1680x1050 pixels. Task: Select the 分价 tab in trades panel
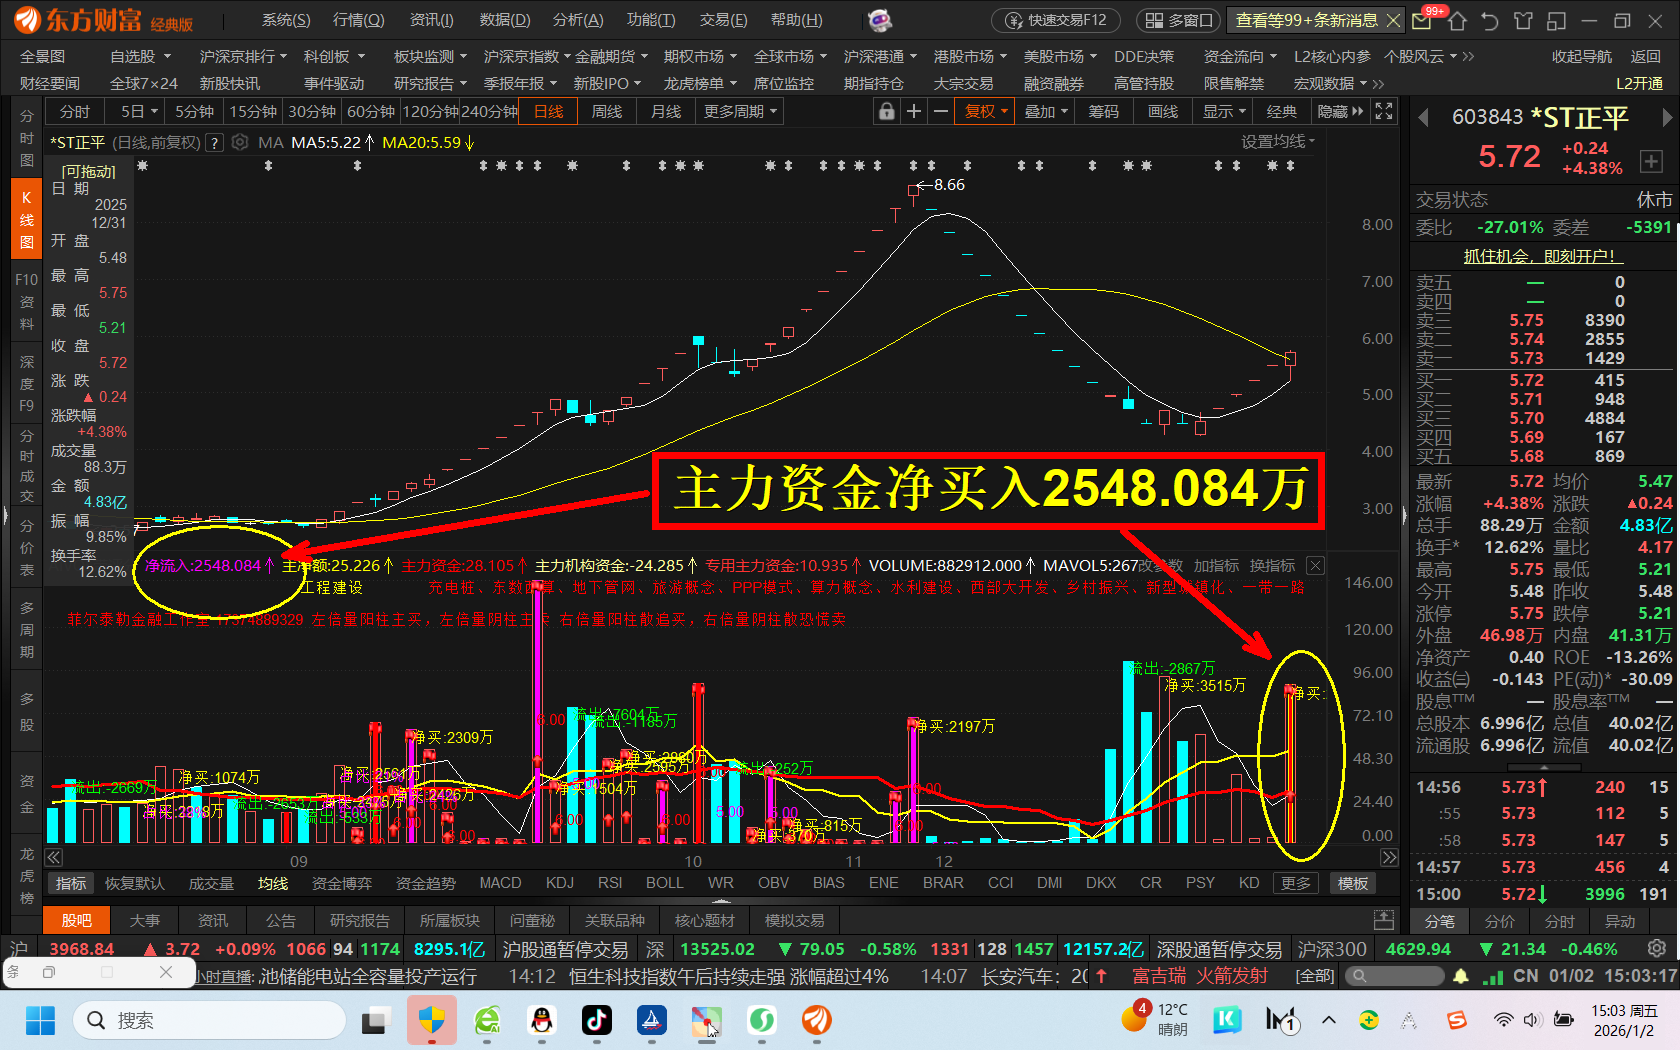1499,921
